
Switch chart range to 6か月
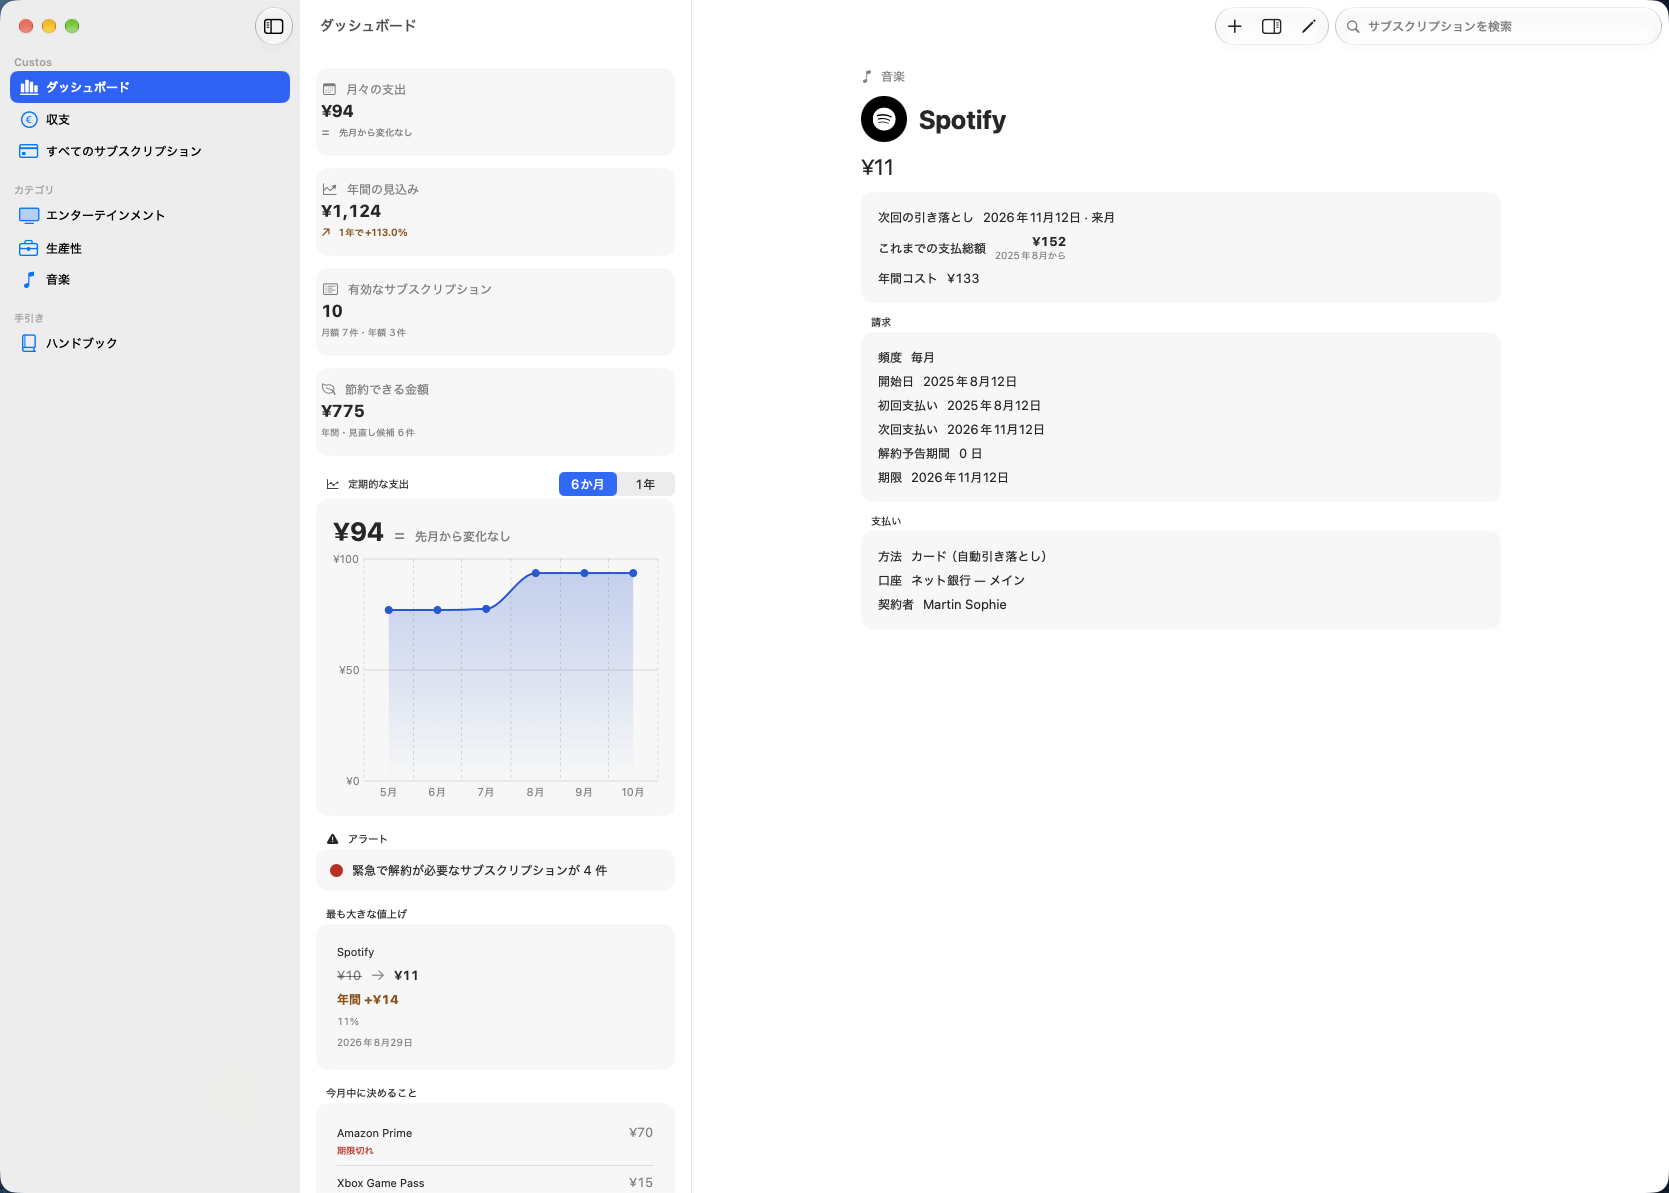[x=587, y=484]
